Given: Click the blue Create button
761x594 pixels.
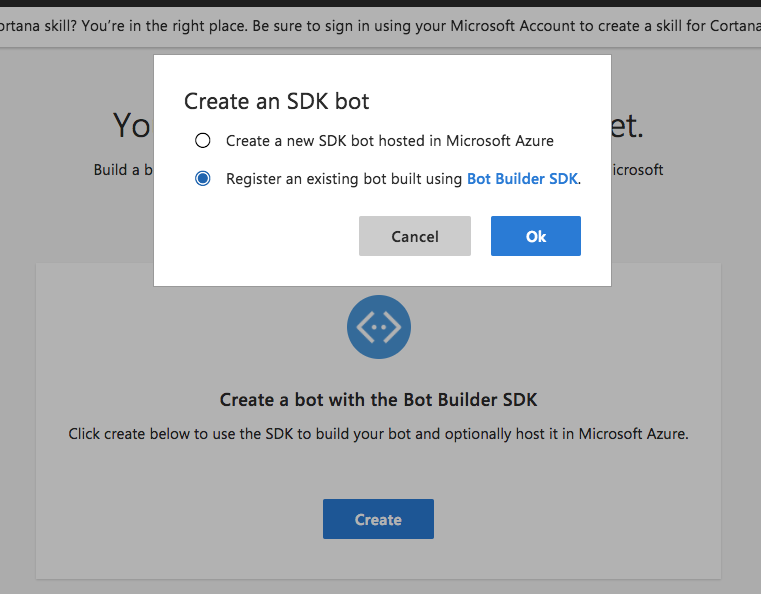Looking at the screenshot, I should point(379,519).
